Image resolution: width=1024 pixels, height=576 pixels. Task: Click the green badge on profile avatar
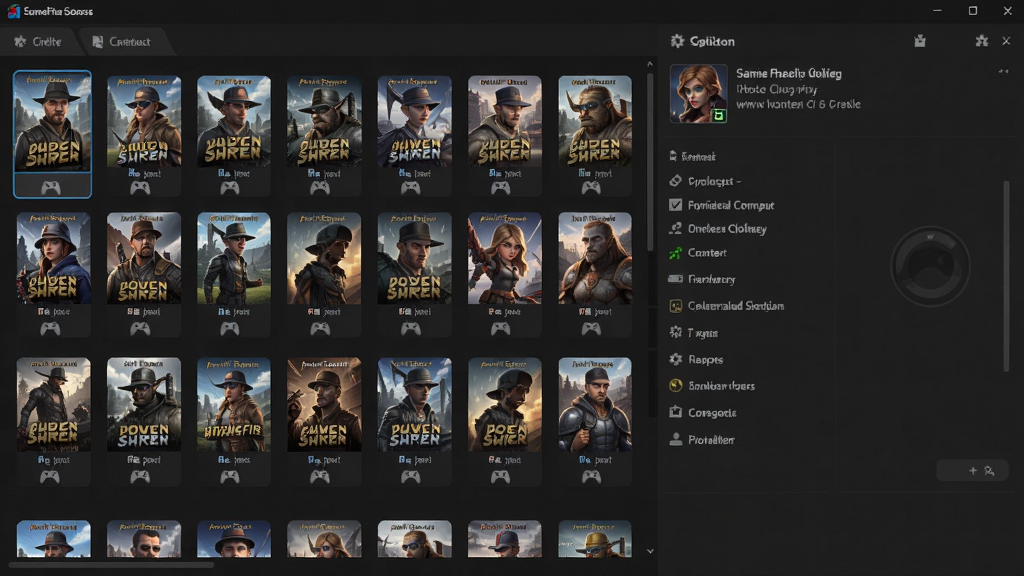(x=718, y=116)
